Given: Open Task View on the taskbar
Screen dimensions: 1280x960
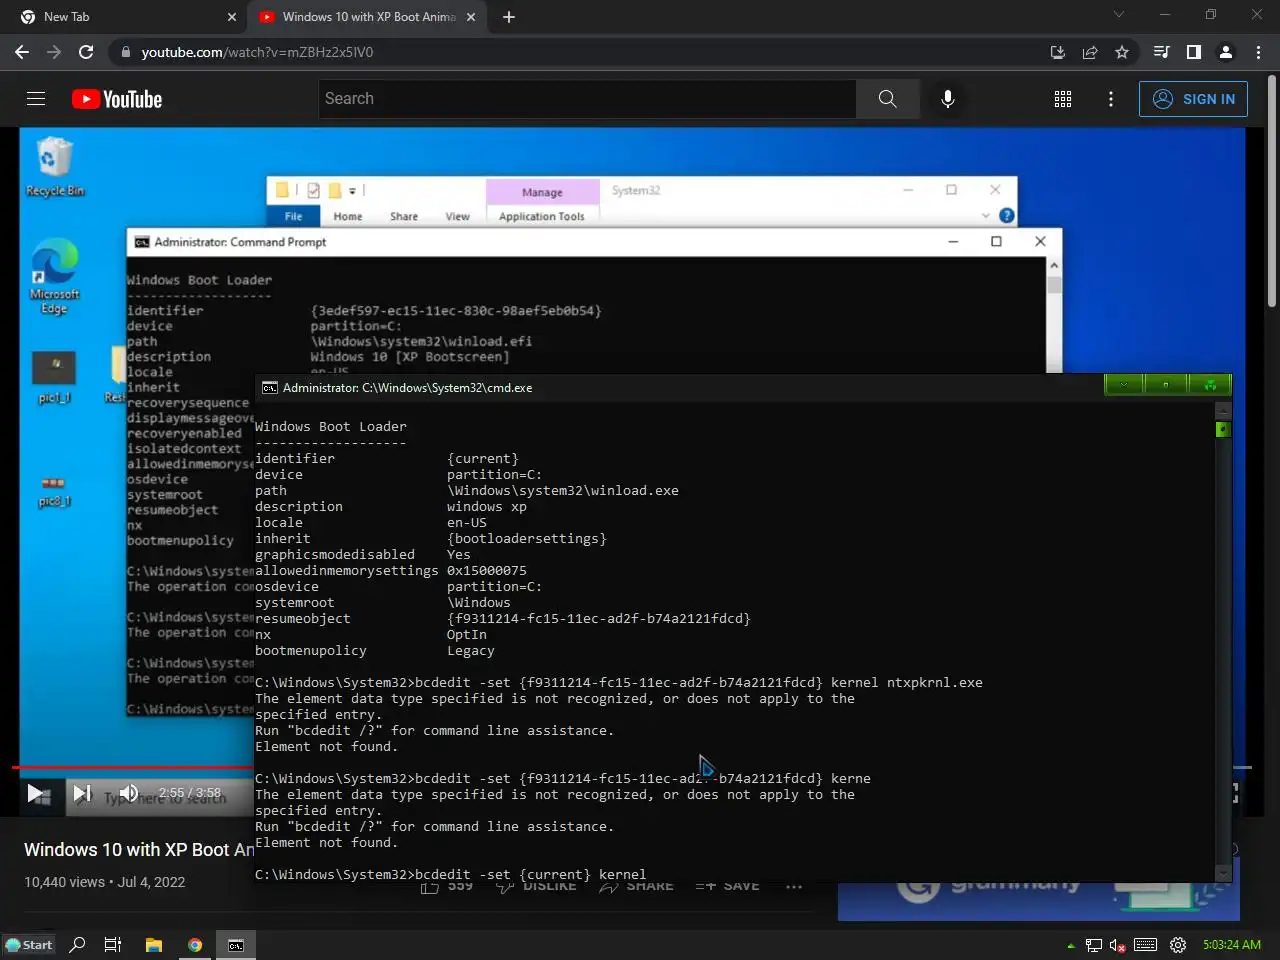Looking at the screenshot, I should [113, 945].
